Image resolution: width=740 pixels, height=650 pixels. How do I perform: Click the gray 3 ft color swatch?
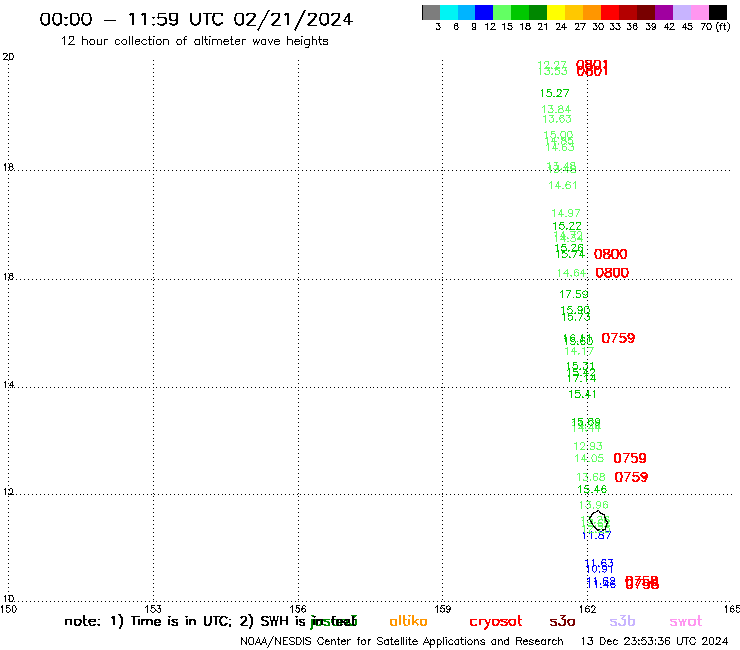431,12
